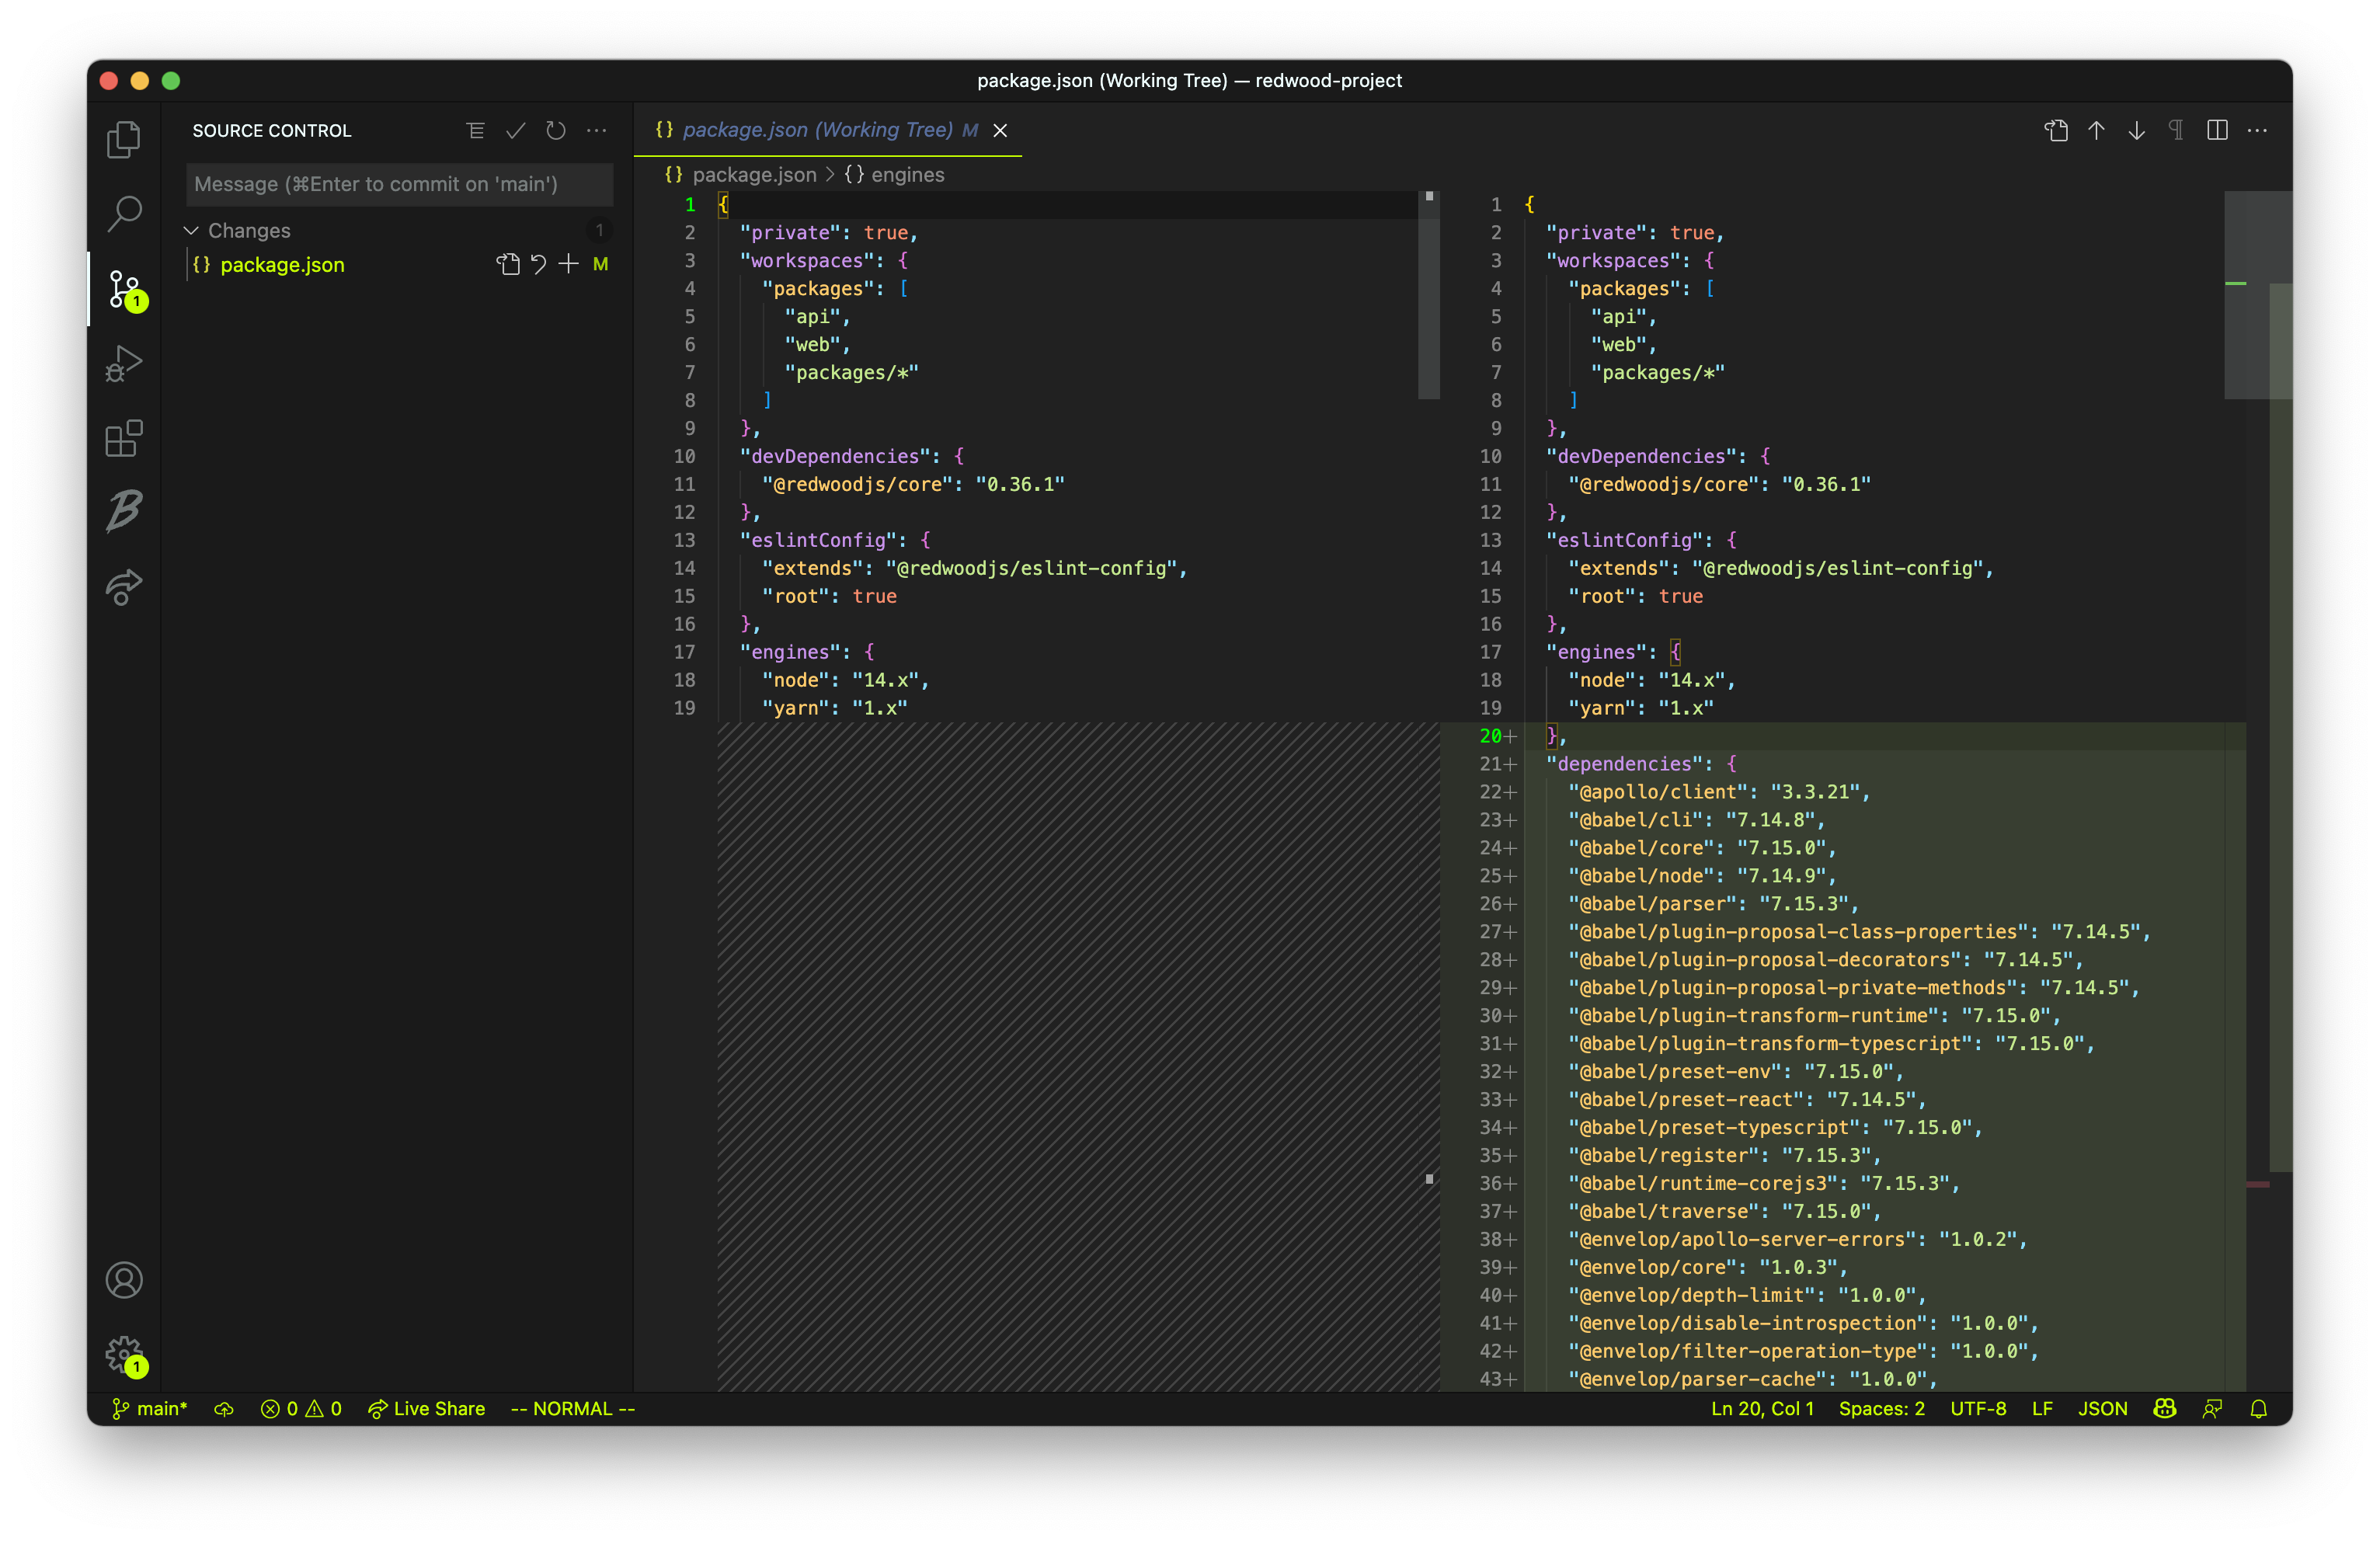Discard changes for package.json
The image size is (2380, 1541).
pyautogui.click(x=538, y=264)
